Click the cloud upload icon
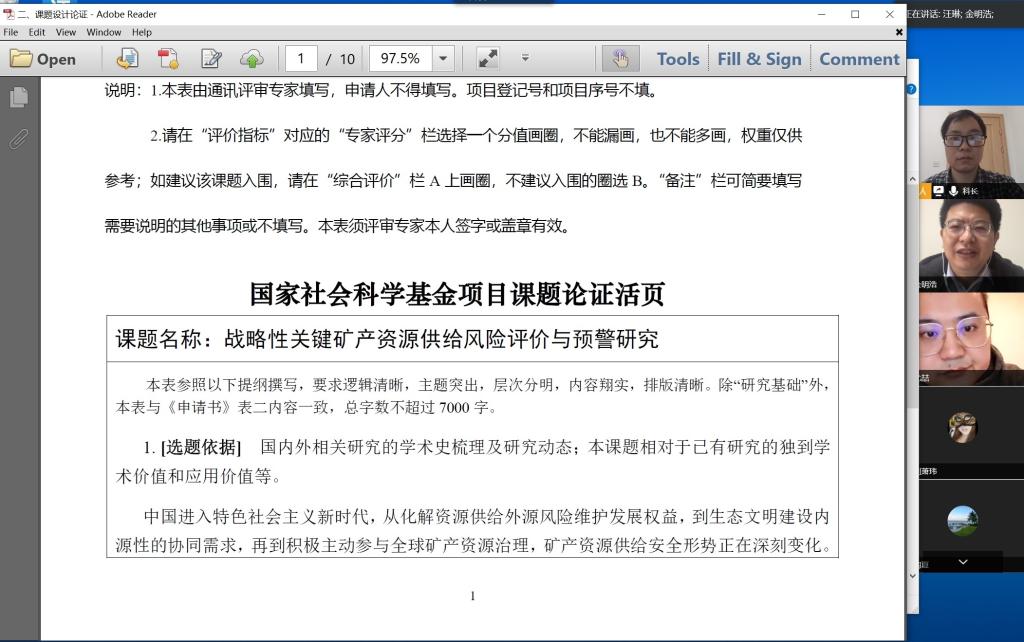The image size is (1024, 642). click(252, 59)
